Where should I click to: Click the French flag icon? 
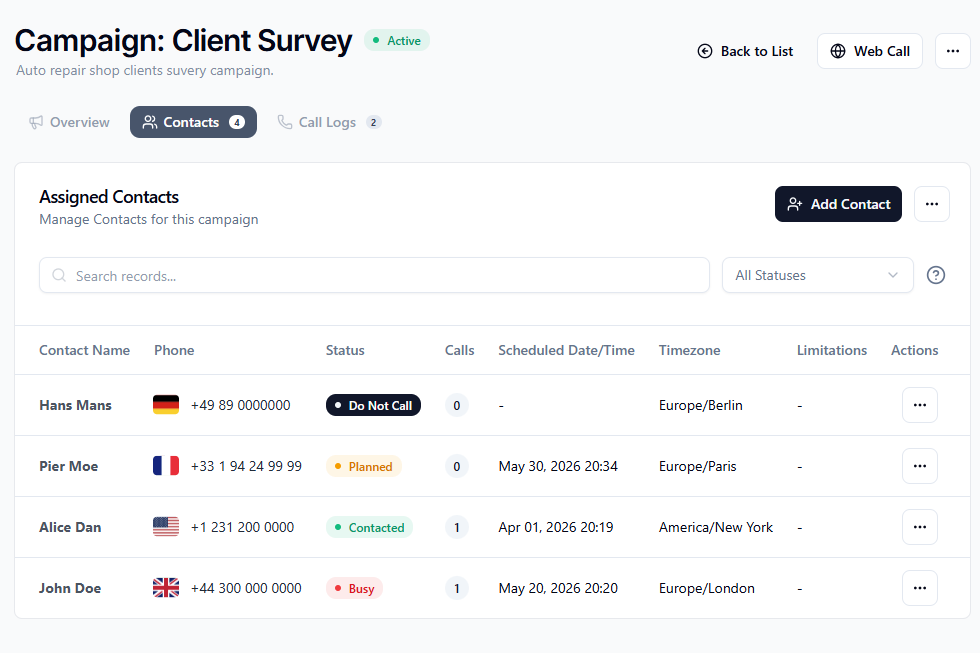[166, 466]
